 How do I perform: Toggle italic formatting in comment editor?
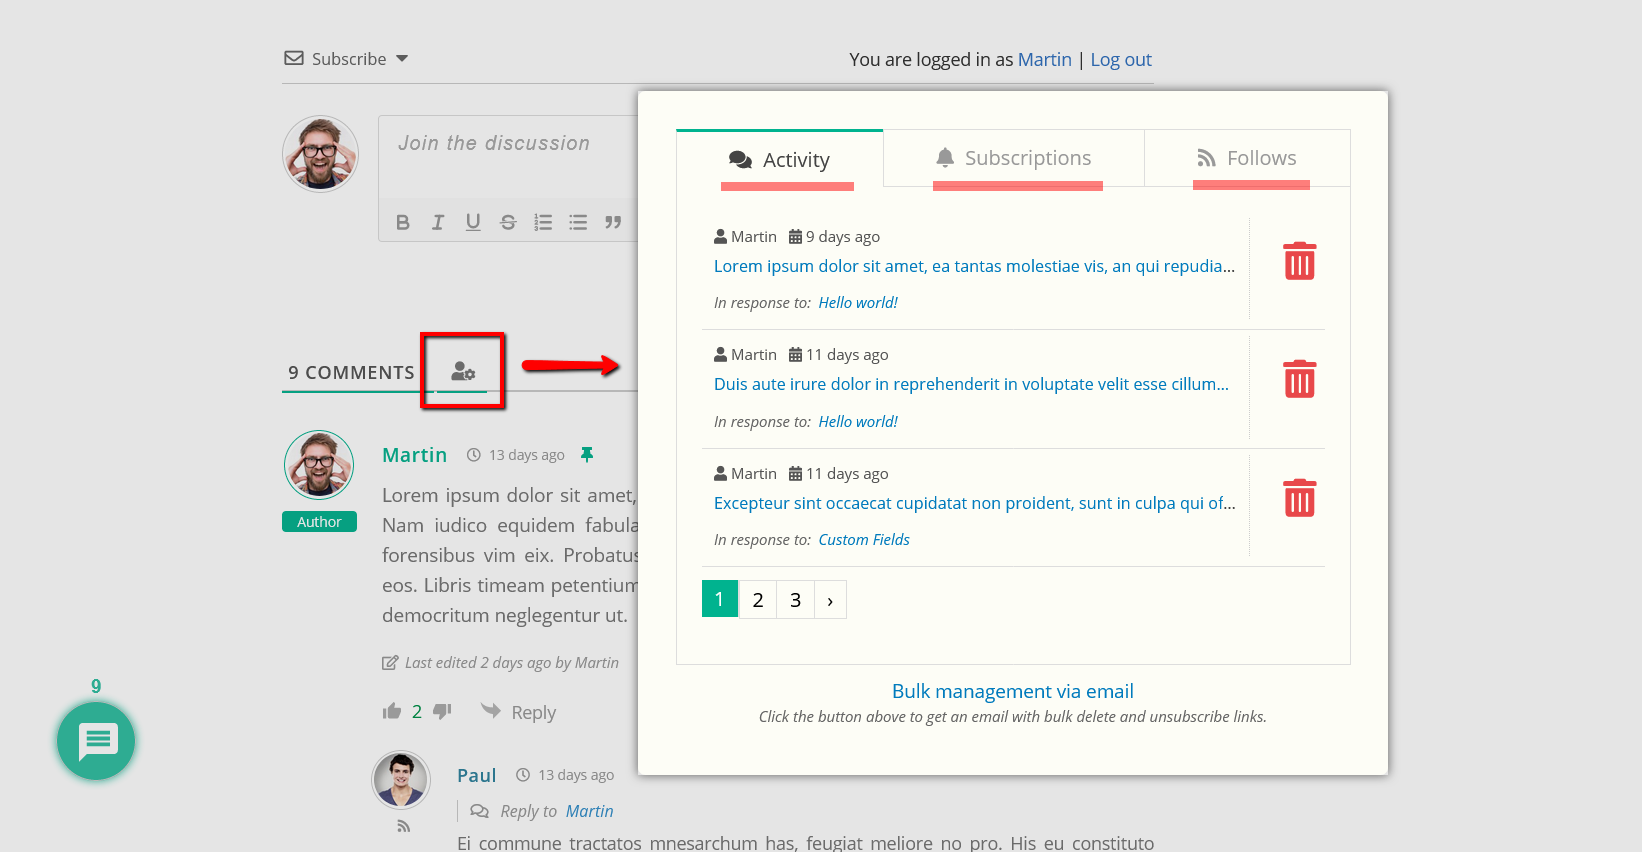[x=437, y=222]
